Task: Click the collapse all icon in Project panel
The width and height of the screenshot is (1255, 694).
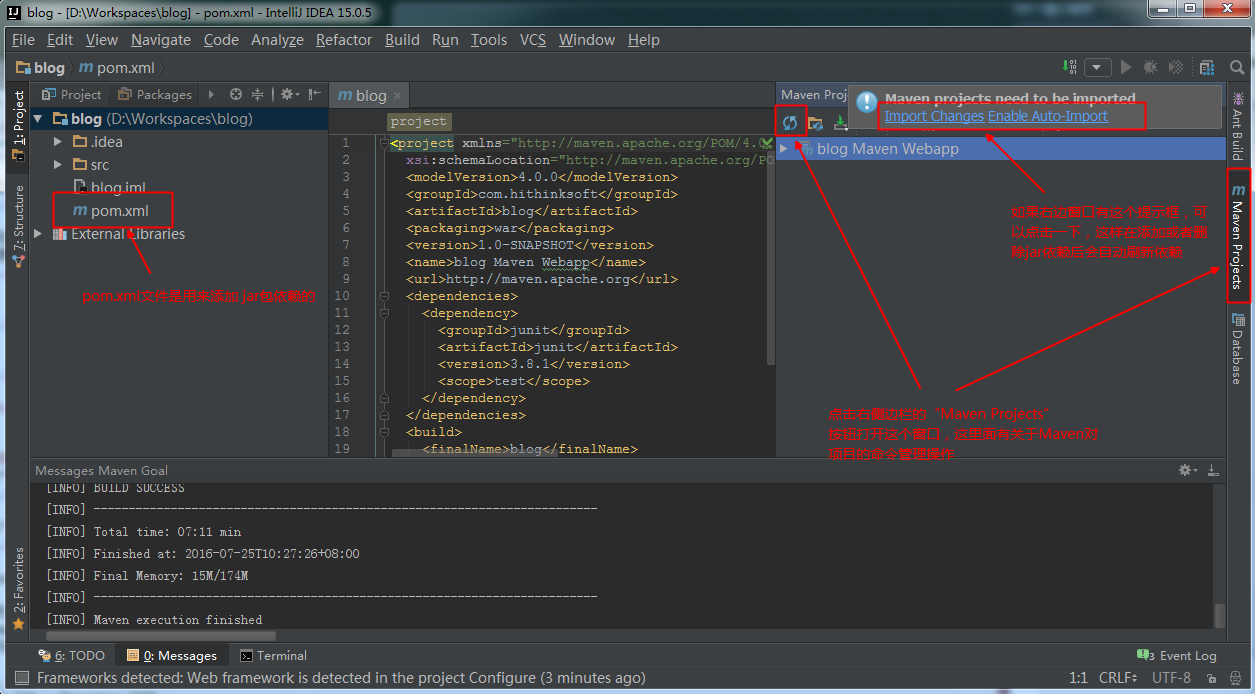Action: pos(258,94)
